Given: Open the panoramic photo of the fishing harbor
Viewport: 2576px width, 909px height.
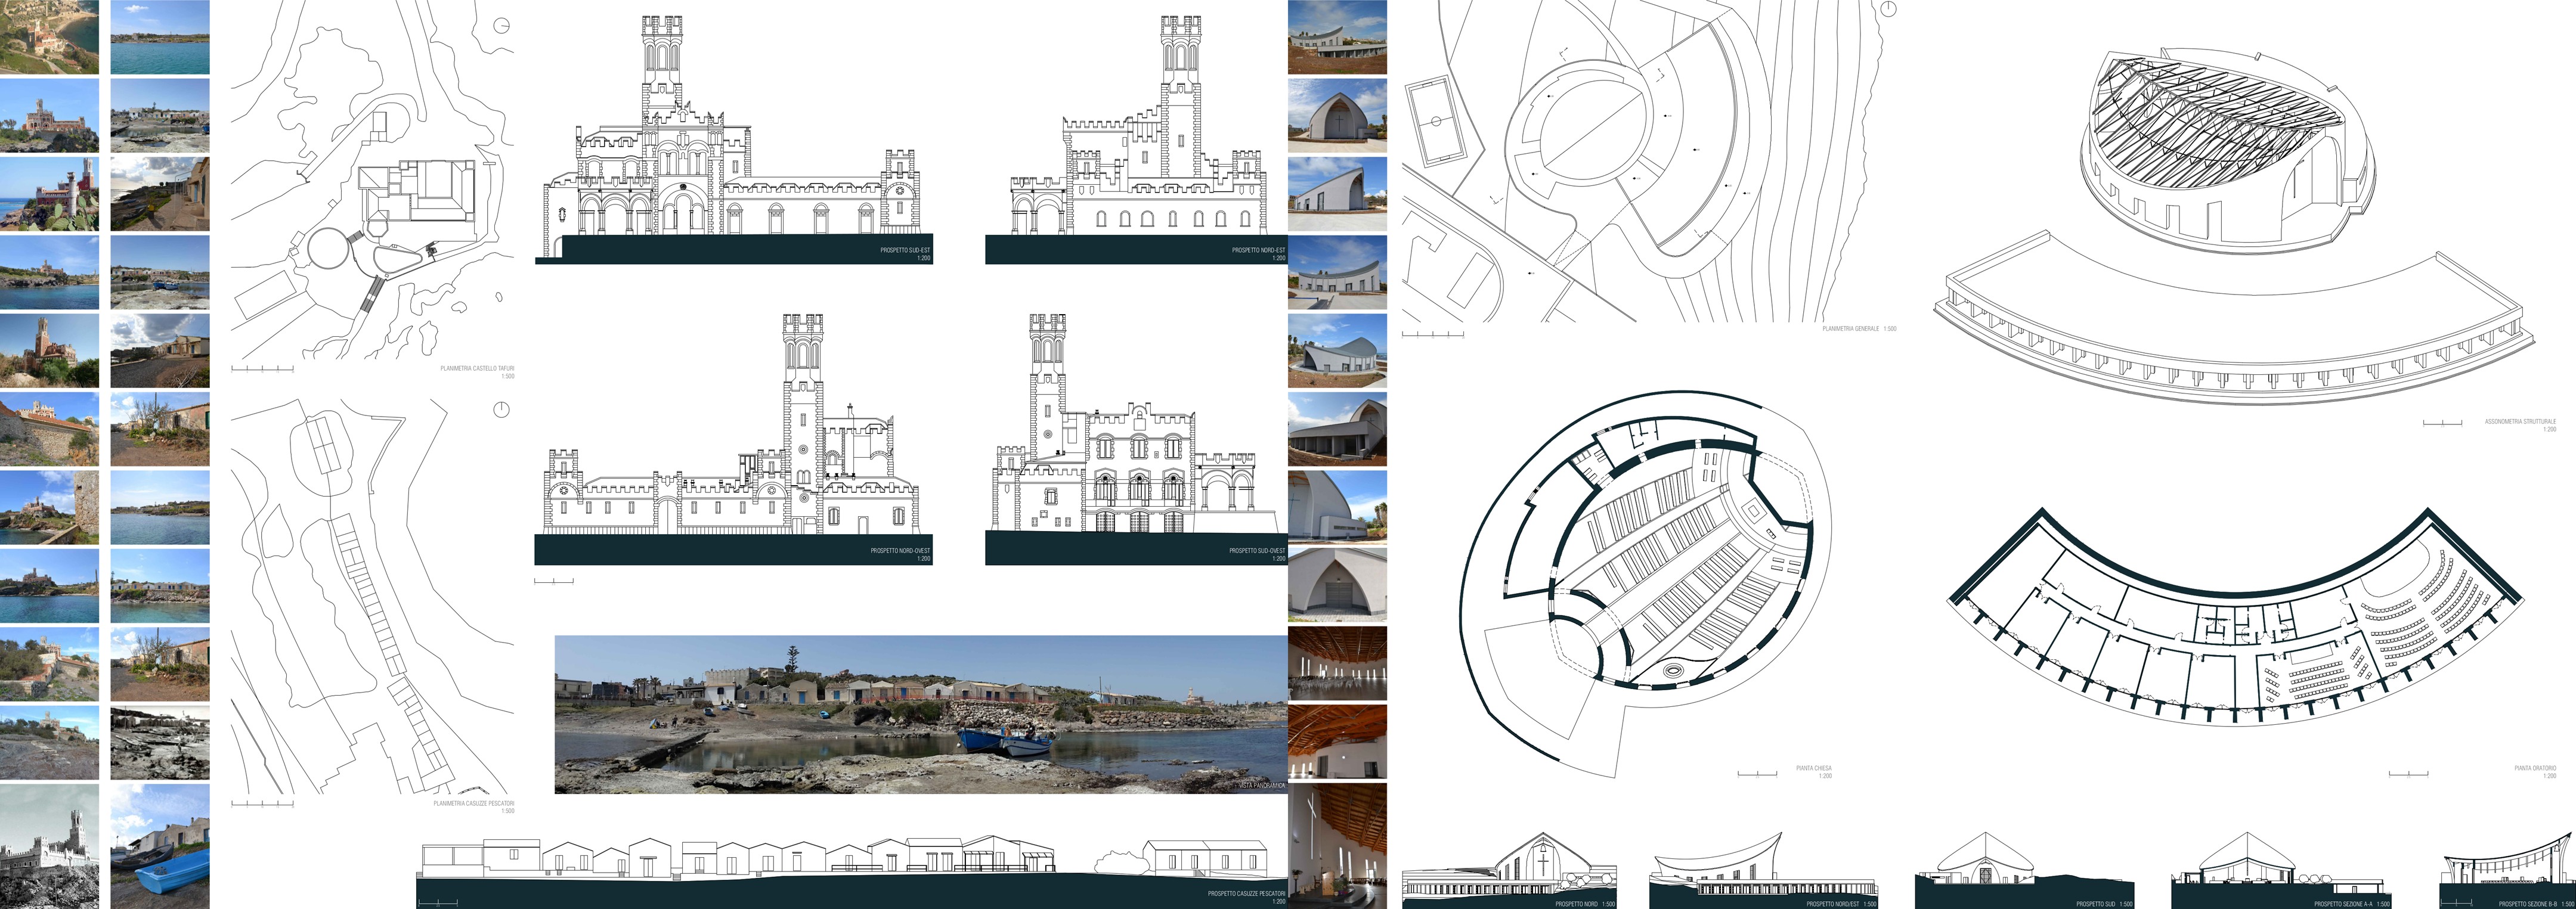Looking at the screenshot, I should [921, 714].
